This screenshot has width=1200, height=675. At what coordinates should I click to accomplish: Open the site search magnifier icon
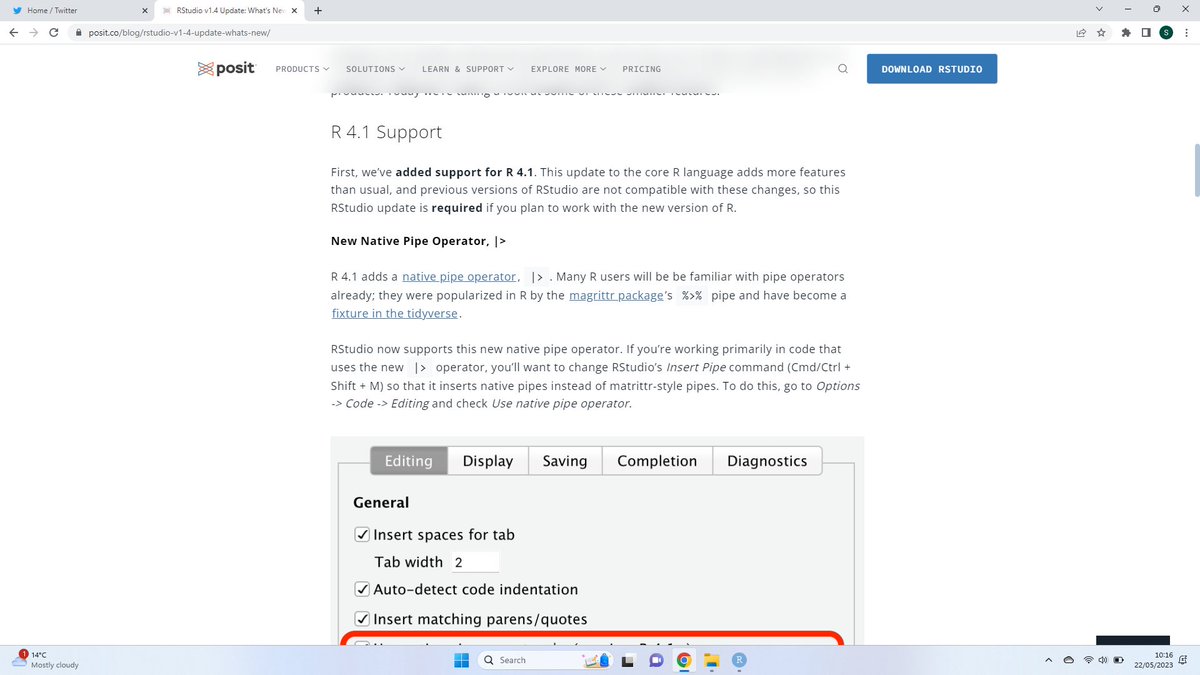point(843,69)
